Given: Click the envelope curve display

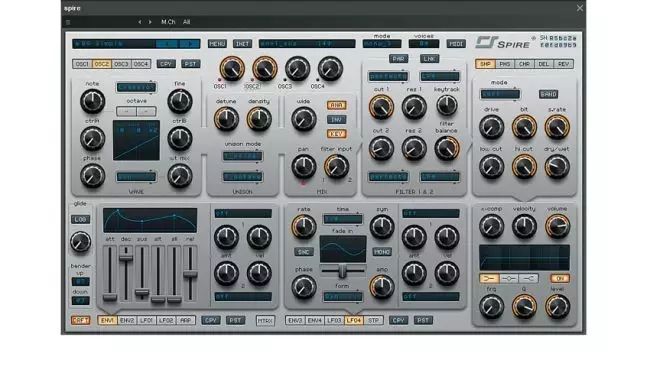Looking at the screenshot, I should click(150, 221).
